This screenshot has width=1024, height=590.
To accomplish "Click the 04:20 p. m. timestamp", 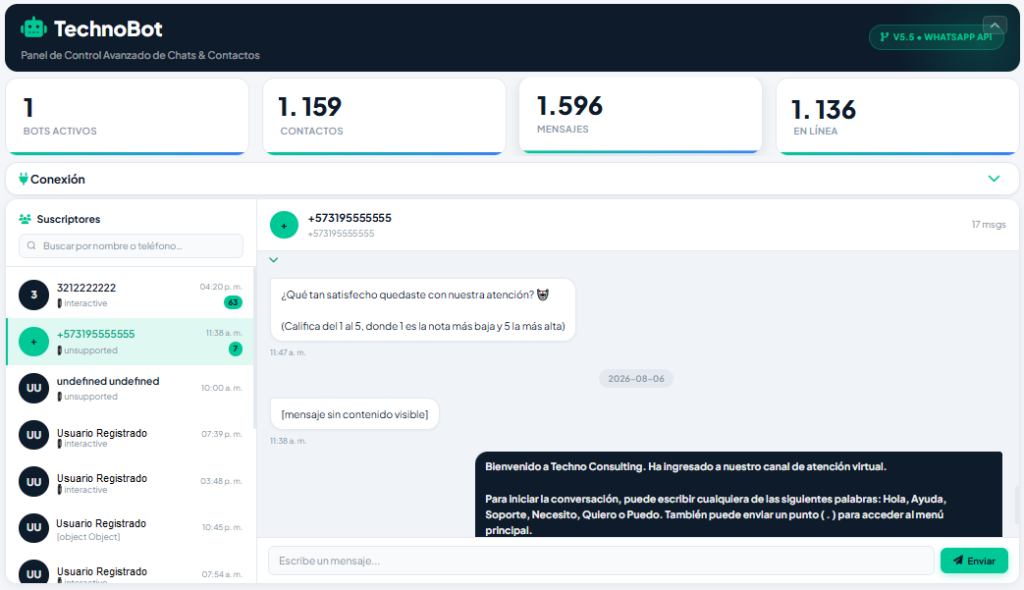I will point(221,287).
